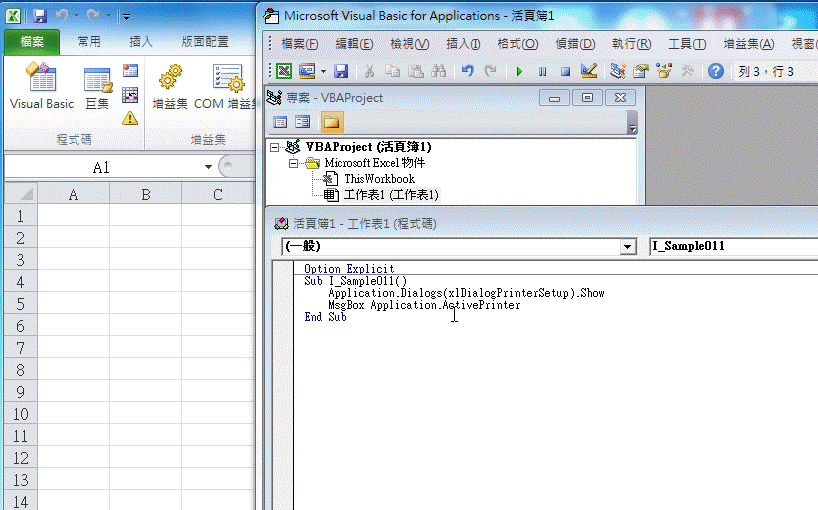Select ThisWorkbook in the project tree
This screenshot has width=818, height=510.
tap(379, 179)
